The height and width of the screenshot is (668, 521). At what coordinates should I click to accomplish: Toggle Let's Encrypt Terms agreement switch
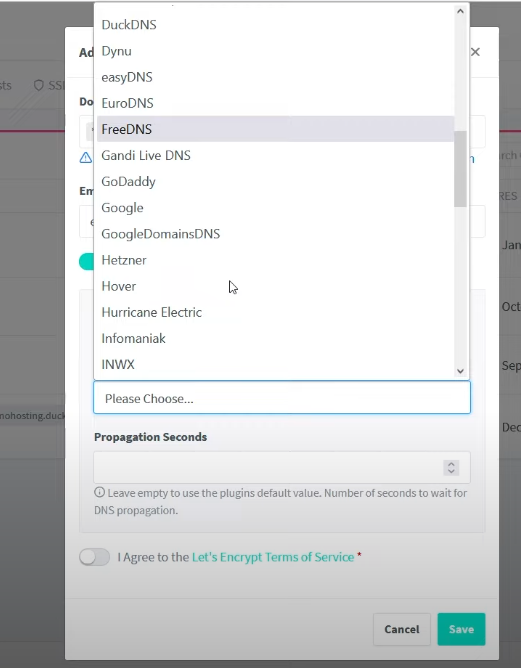tap(95, 557)
